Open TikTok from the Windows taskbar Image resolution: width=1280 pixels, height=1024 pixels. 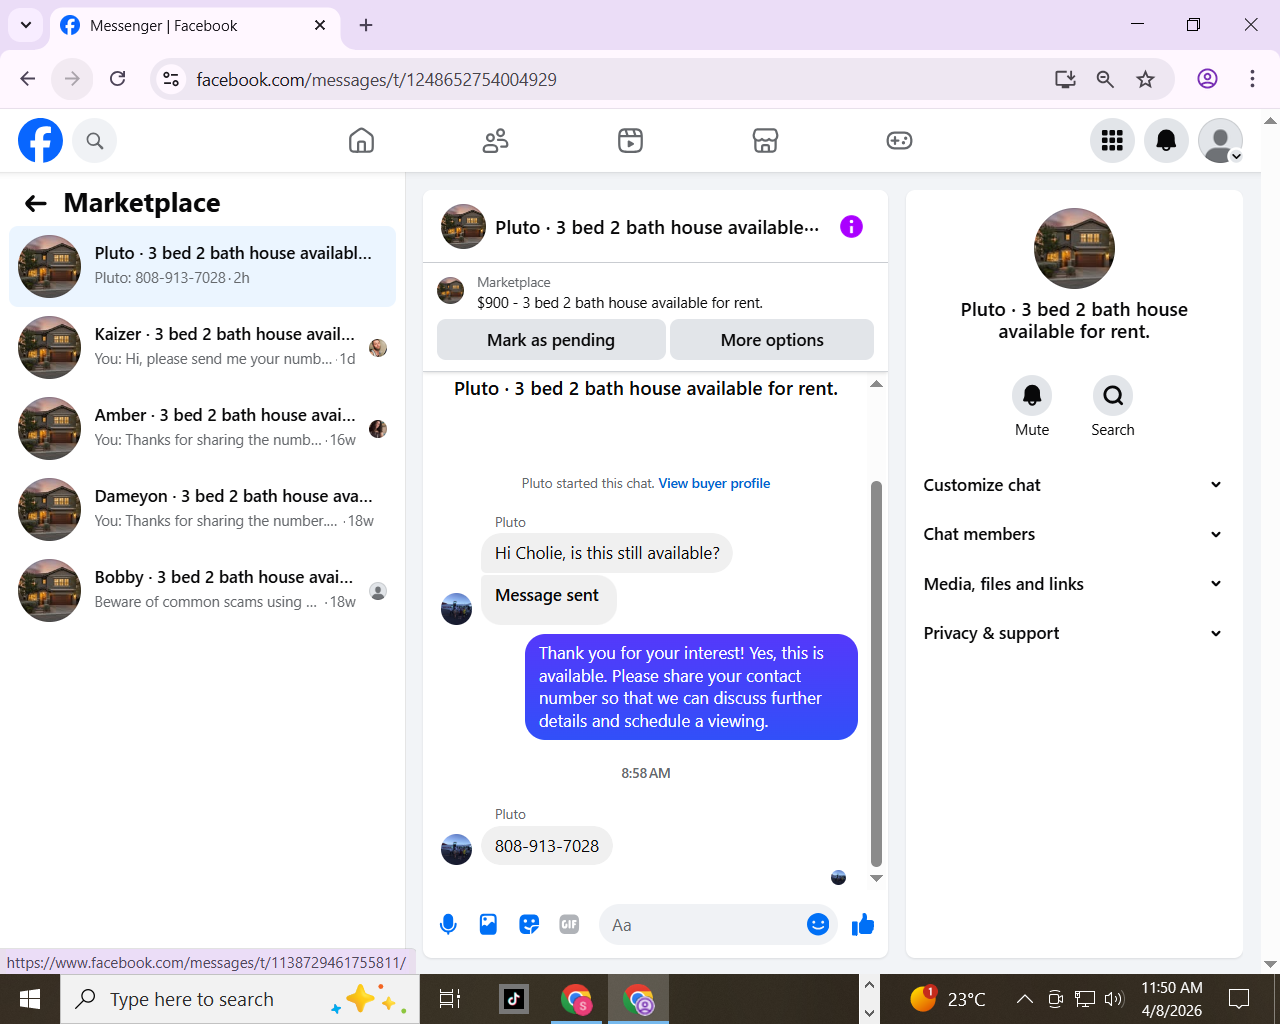(514, 998)
